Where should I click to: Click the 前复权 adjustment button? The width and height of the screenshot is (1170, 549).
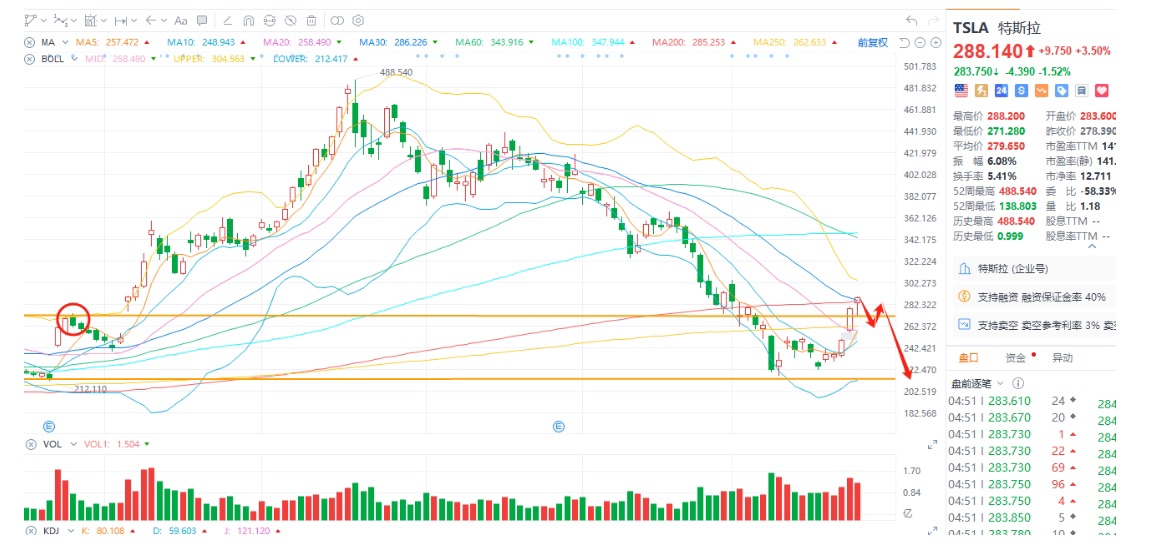pos(872,43)
